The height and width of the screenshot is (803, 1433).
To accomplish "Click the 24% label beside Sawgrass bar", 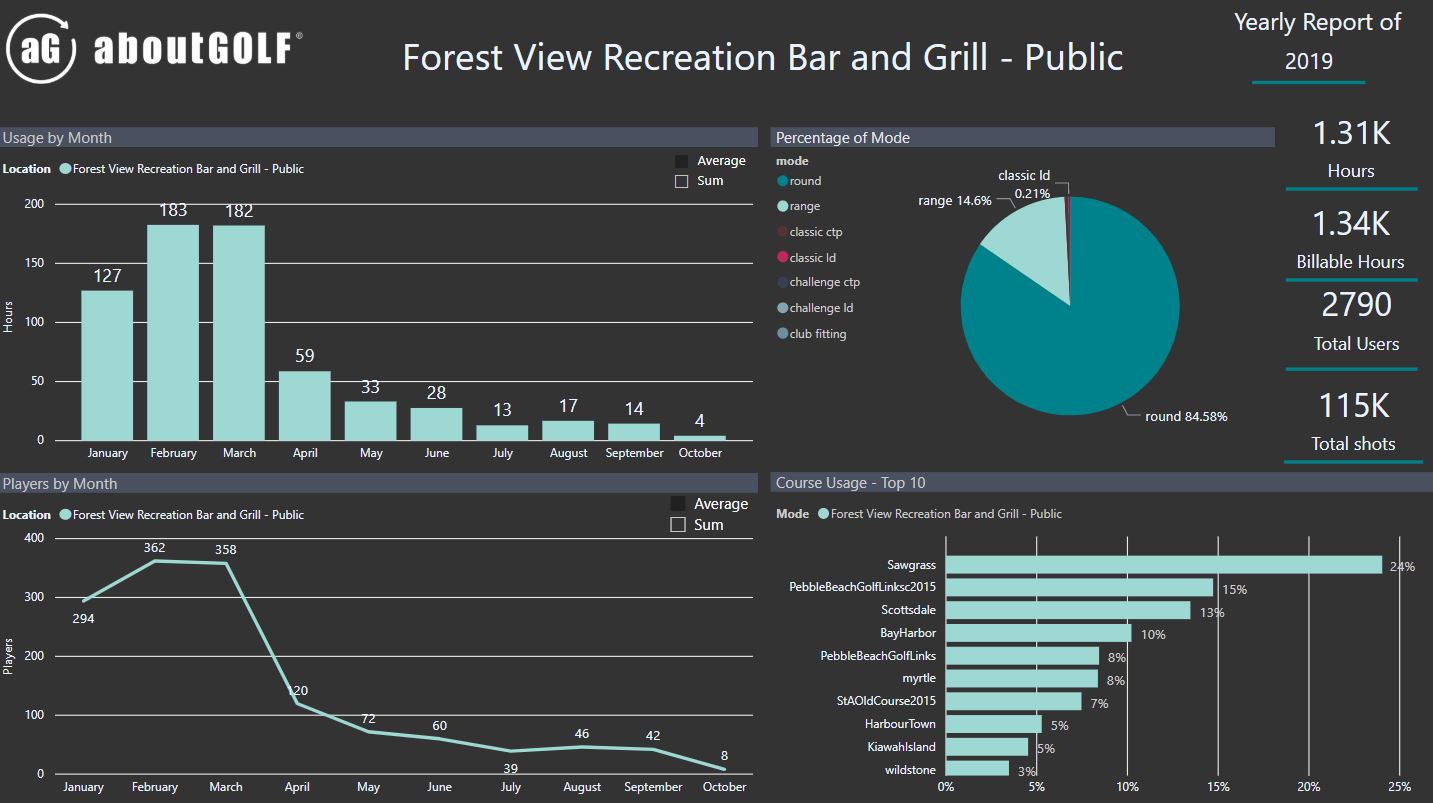I will click(1402, 566).
